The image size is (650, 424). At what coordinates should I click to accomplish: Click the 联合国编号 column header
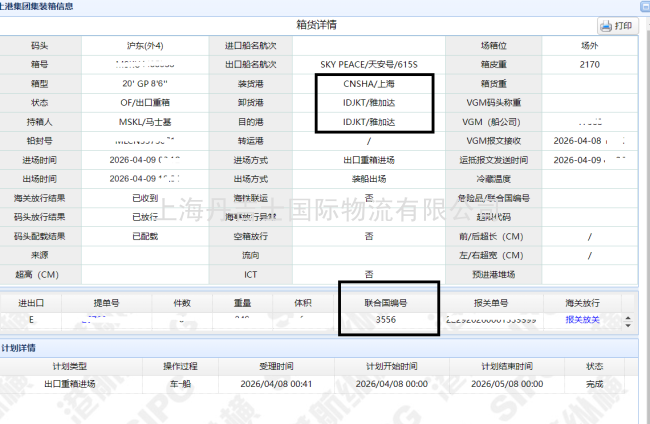(x=386, y=302)
